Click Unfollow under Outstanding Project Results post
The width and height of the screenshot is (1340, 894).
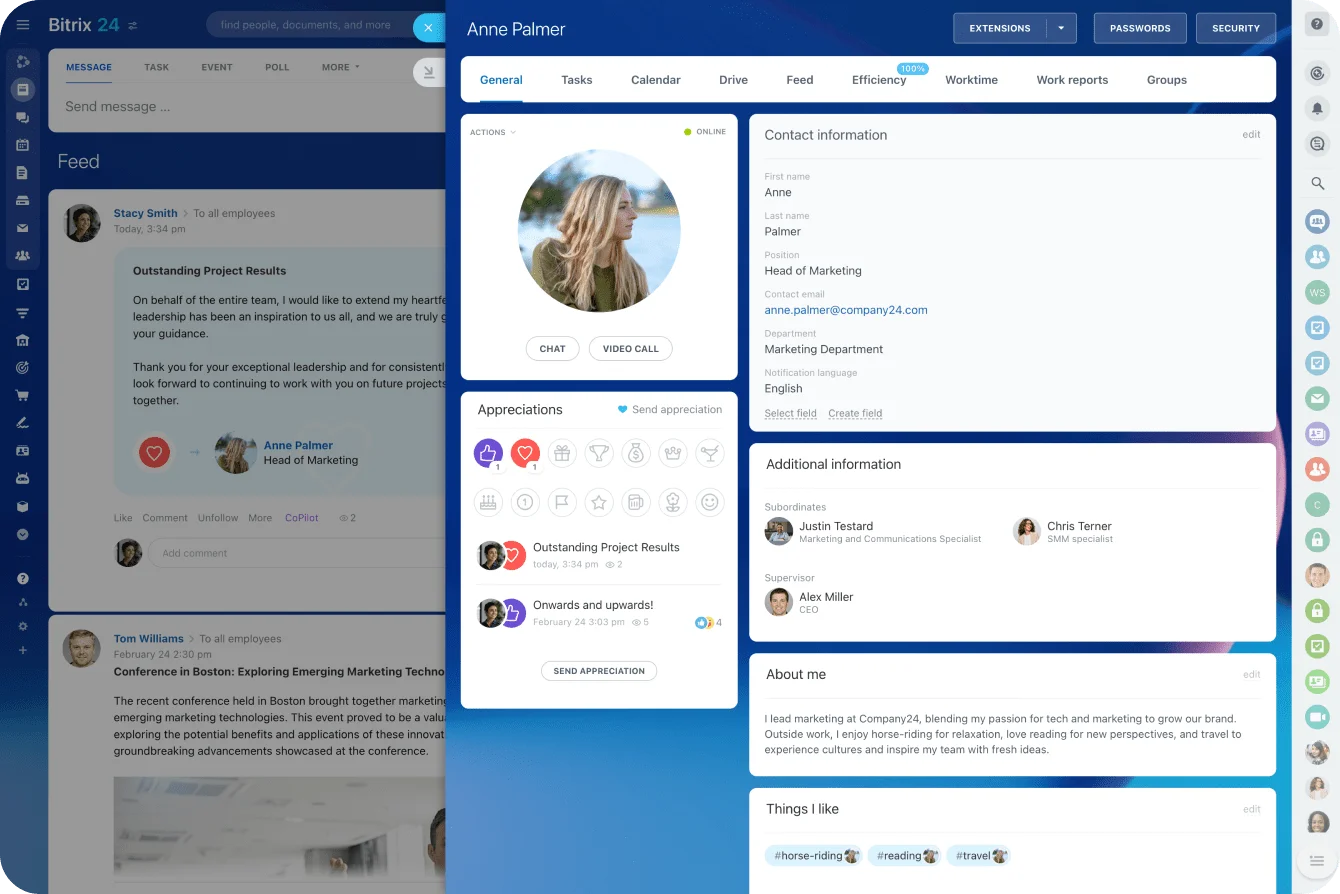pos(217,518)
